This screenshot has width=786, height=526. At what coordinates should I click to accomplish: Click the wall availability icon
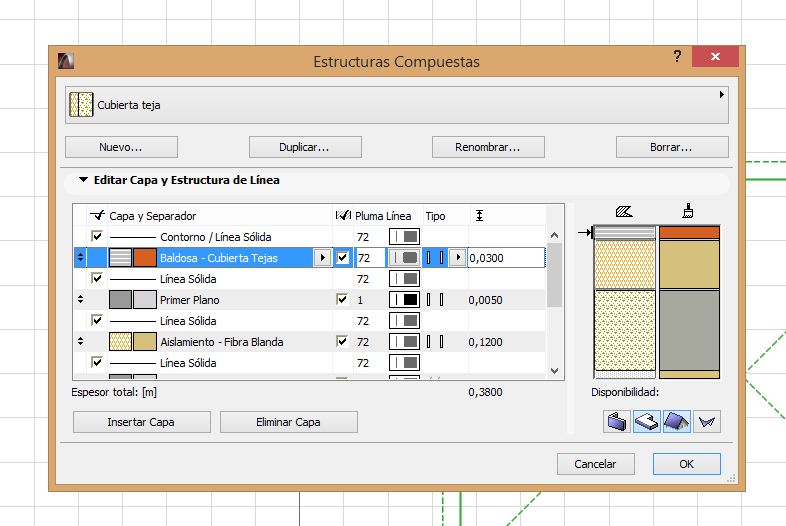pyautogui.click(x=616, y=422)
